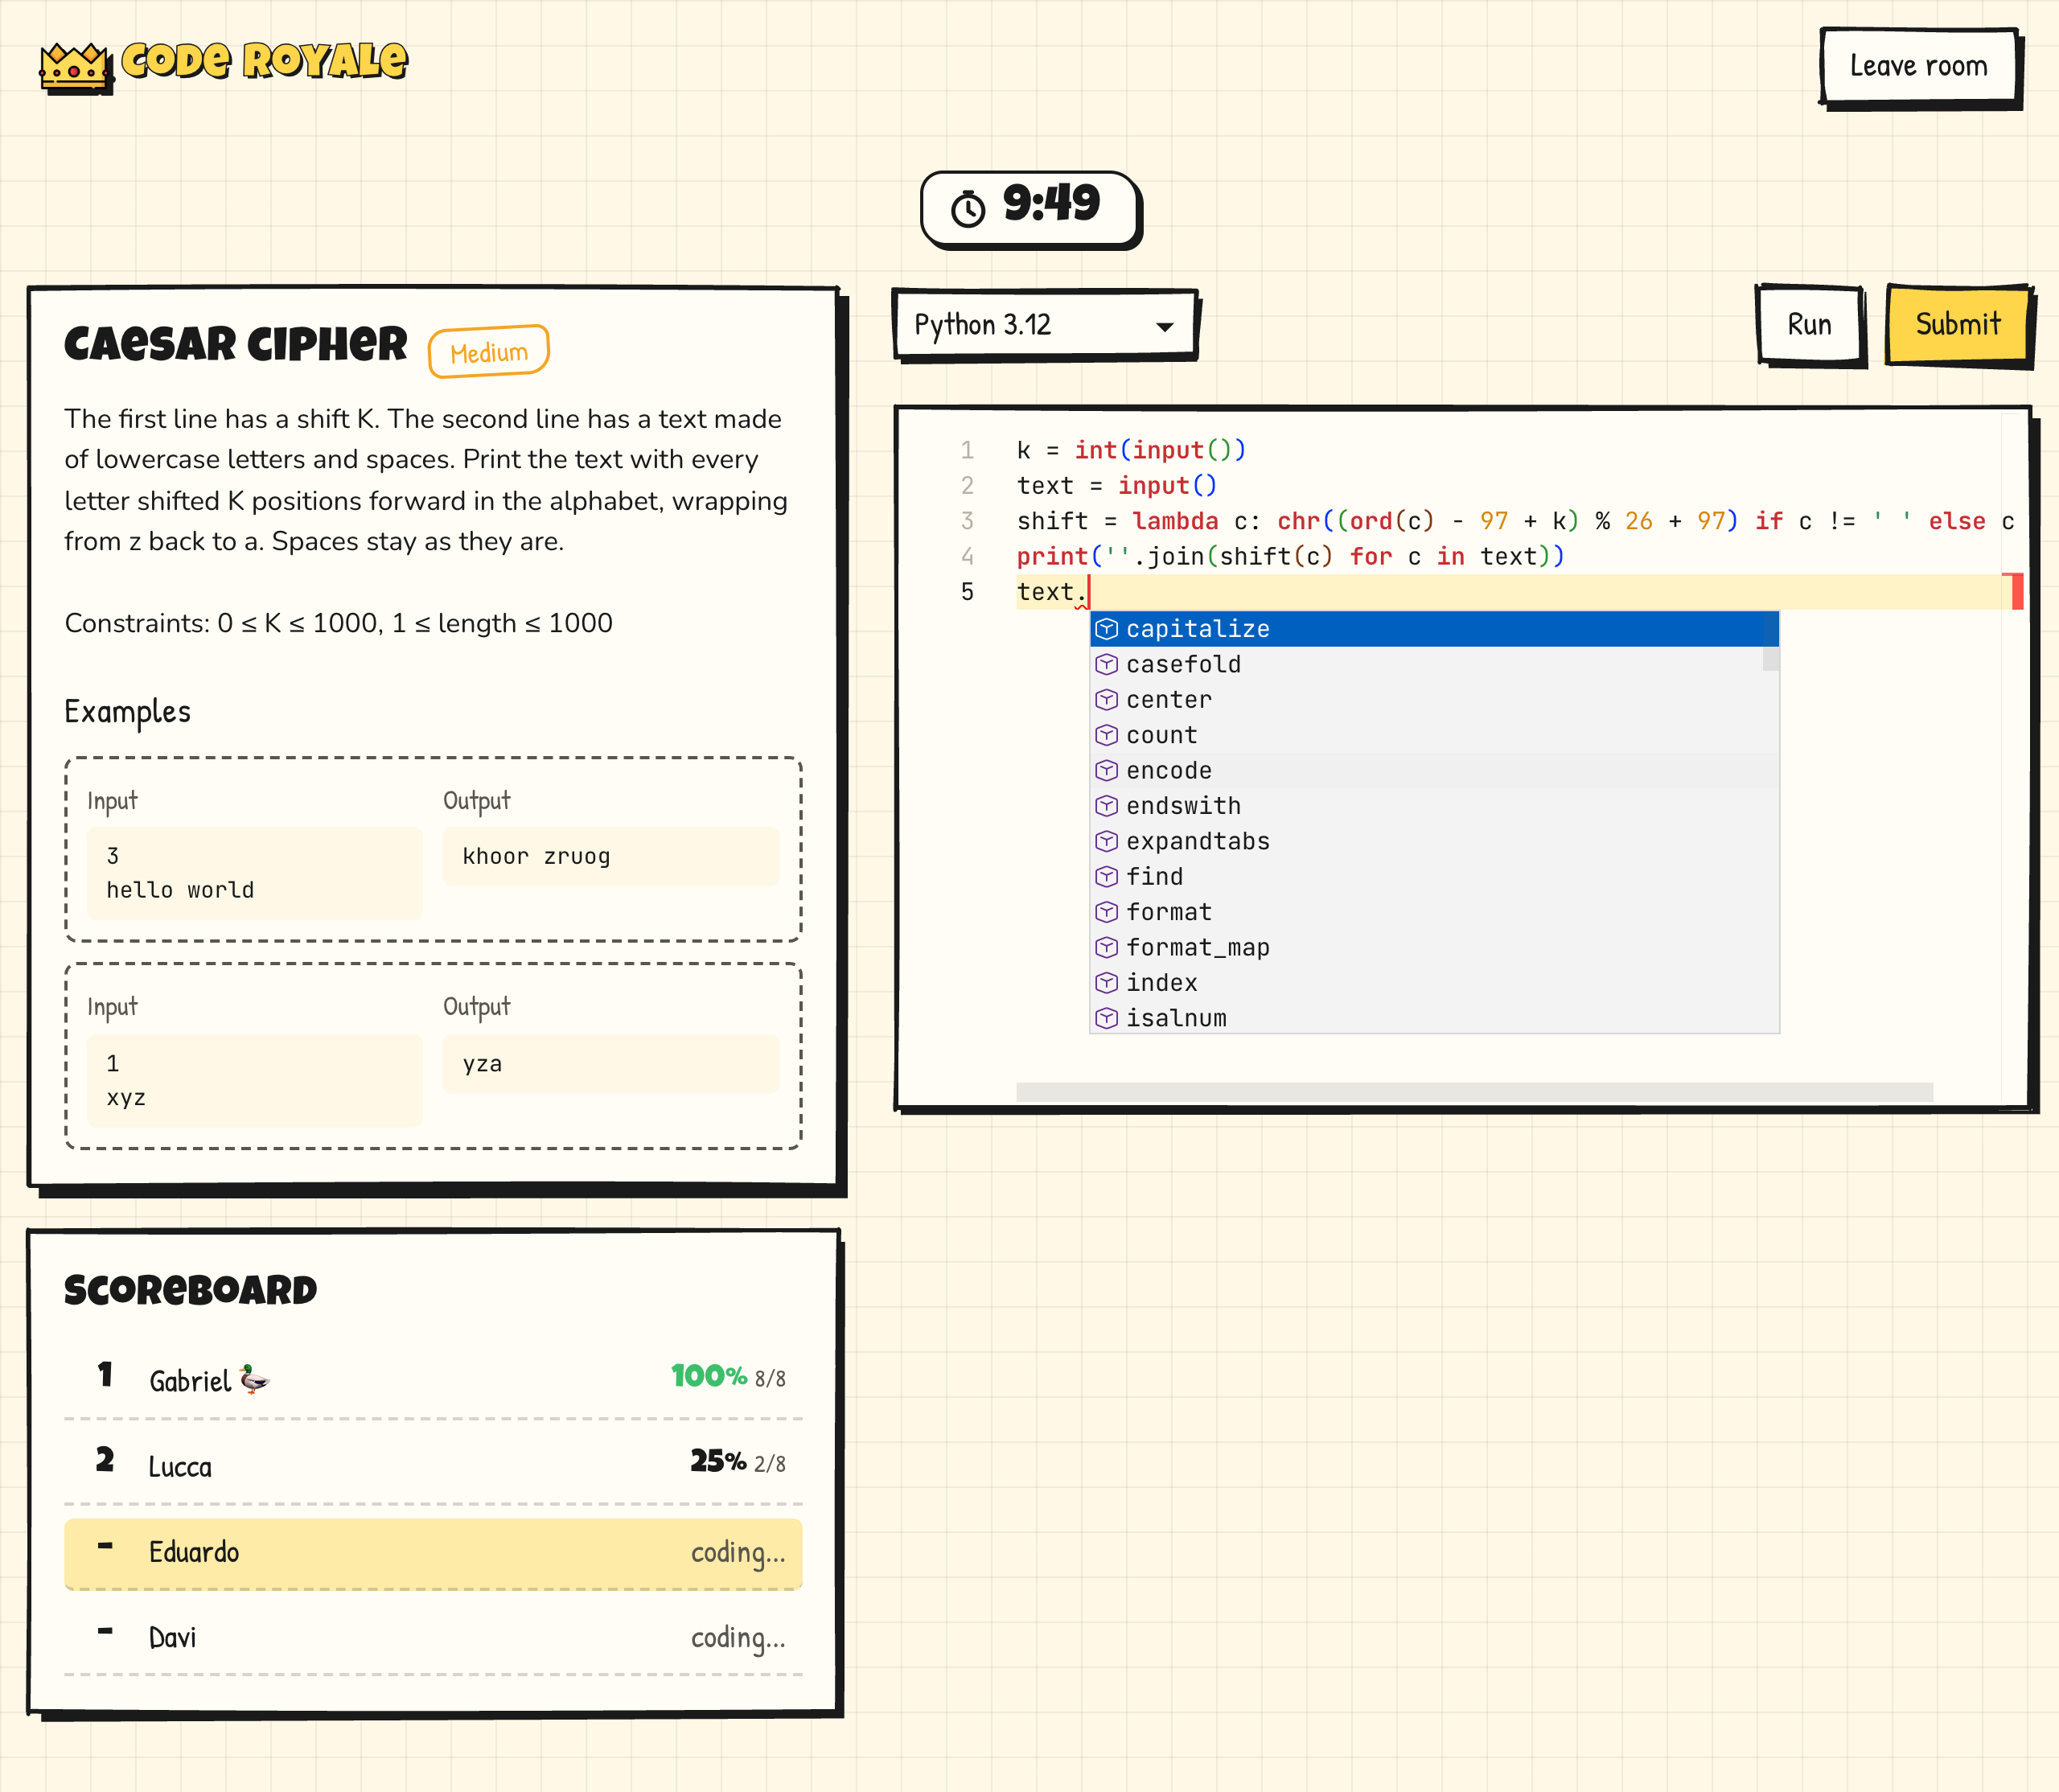
Task: Select Lucca's scoreboard row
Action: [433, 1464]
